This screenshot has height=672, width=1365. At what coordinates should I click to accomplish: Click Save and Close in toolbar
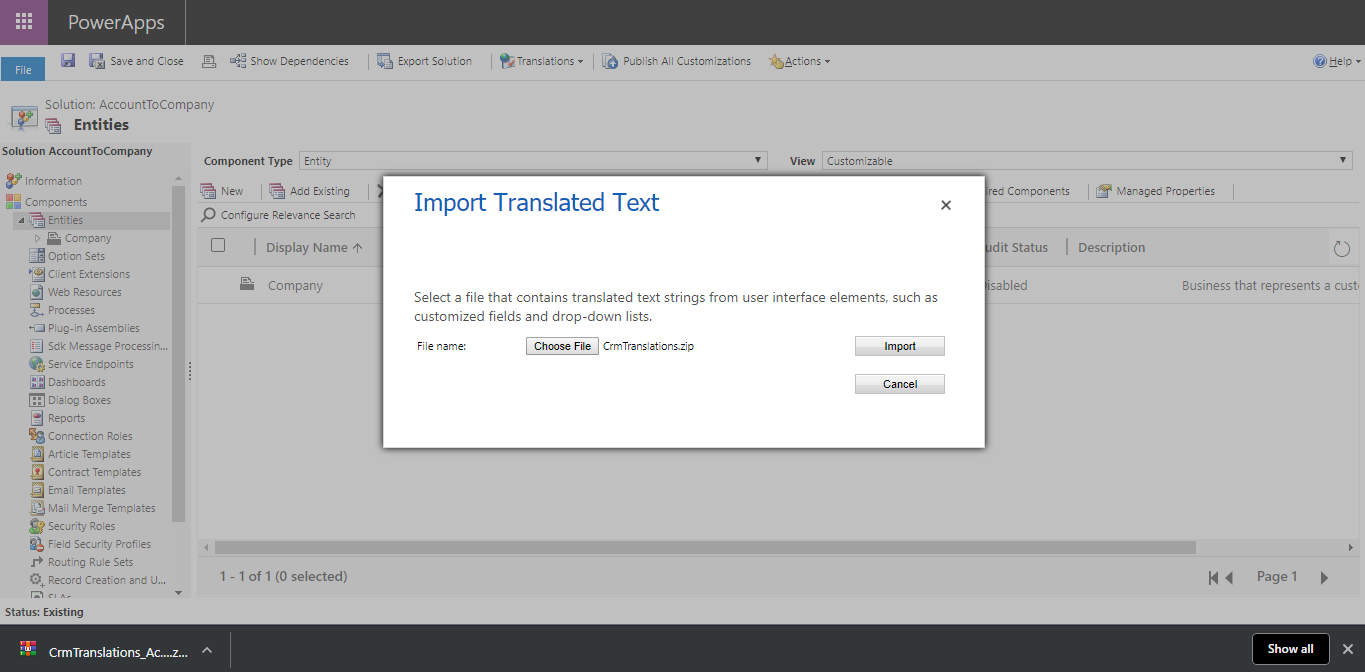(137, 61)
